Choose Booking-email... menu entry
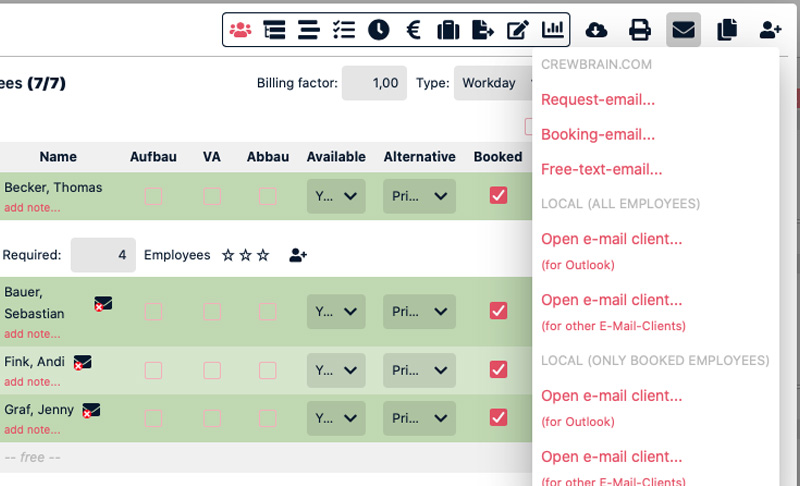The height and width of the screenshot is (486, 800). 598,134
